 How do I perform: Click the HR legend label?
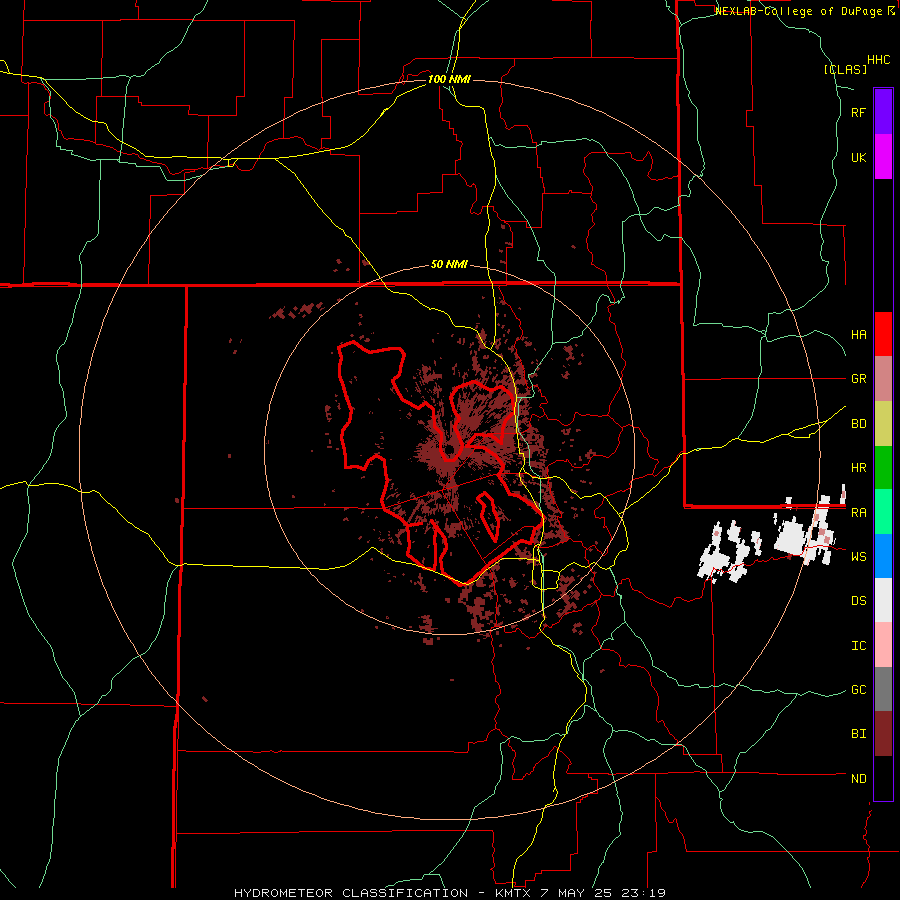coord(858,468)
